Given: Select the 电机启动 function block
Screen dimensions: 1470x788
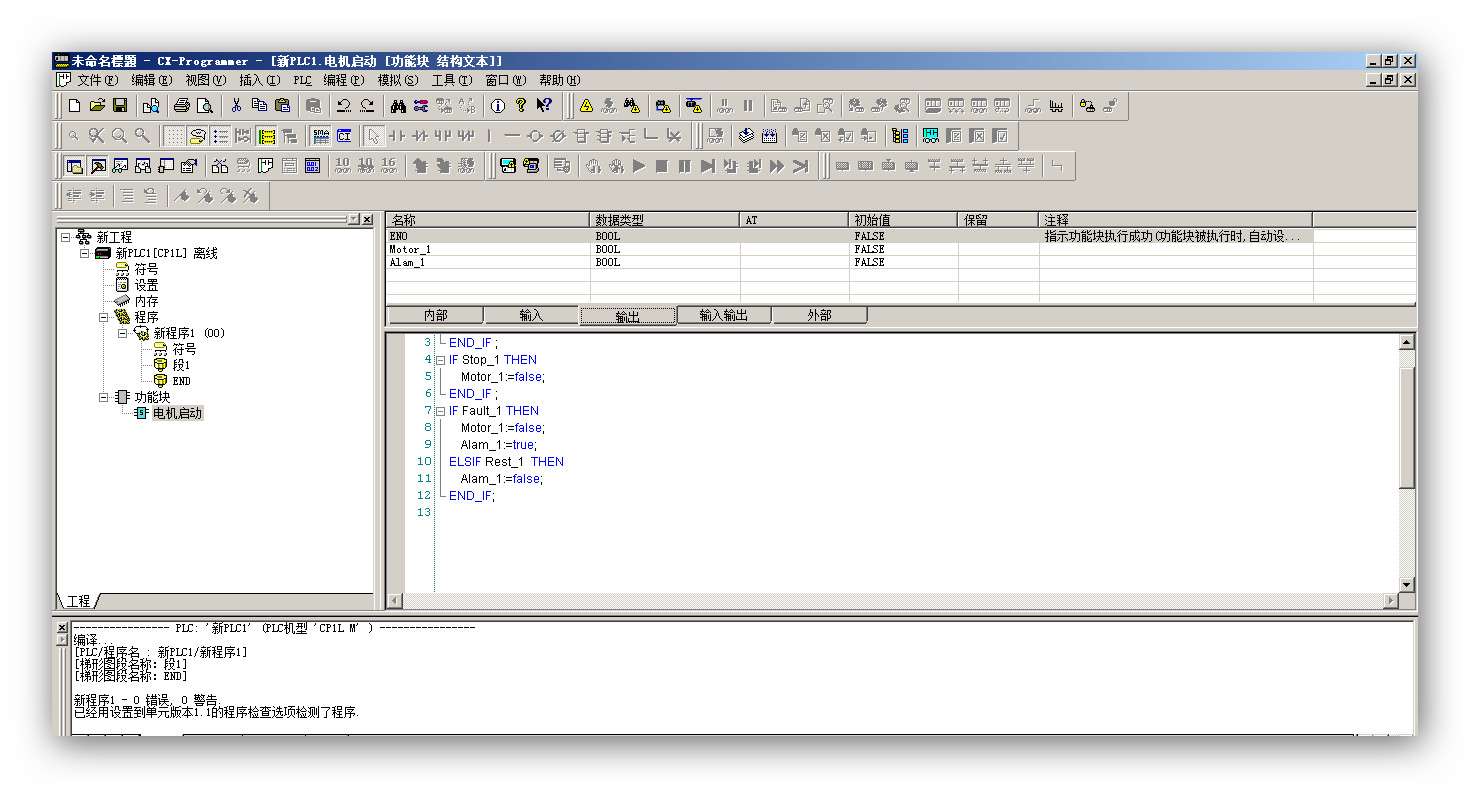Looking at the screenshot, I should pyautogui.click(x=177, y=413).
